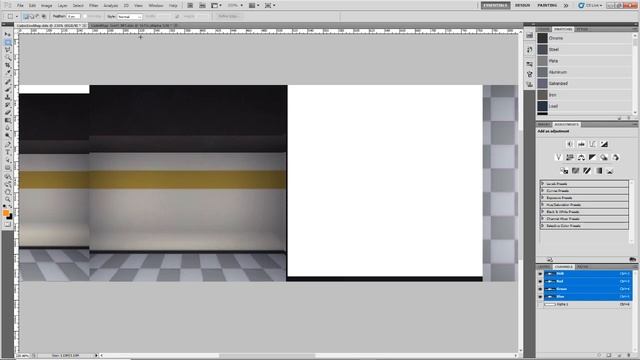
Task: Toggle visibility of the Green channel
Action: coord(540,289)
